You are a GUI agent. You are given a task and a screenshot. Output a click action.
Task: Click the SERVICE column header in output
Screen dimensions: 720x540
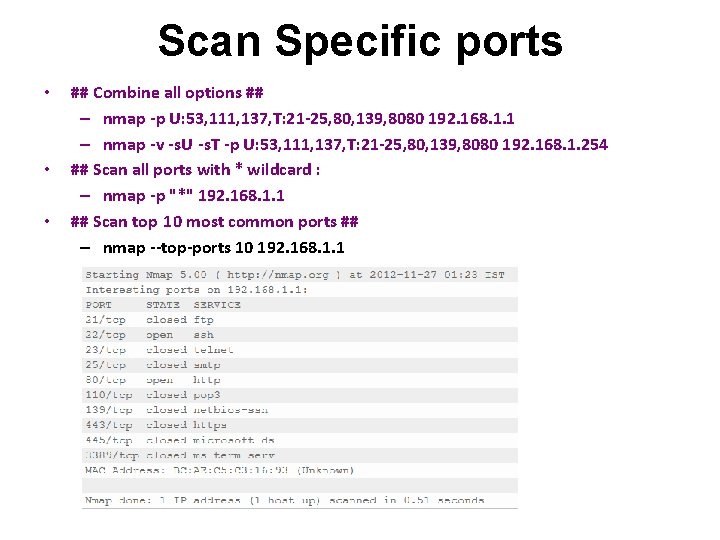217,305
